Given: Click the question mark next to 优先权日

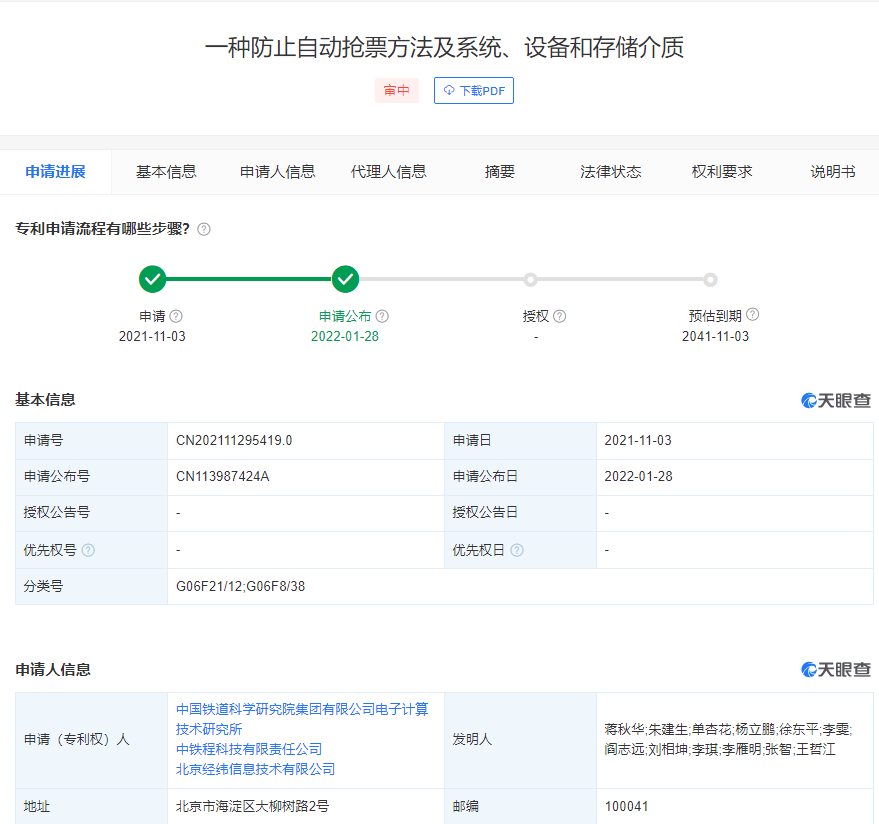Looking at the screenshot, I should pyautogui.click(x=516, y=550).
